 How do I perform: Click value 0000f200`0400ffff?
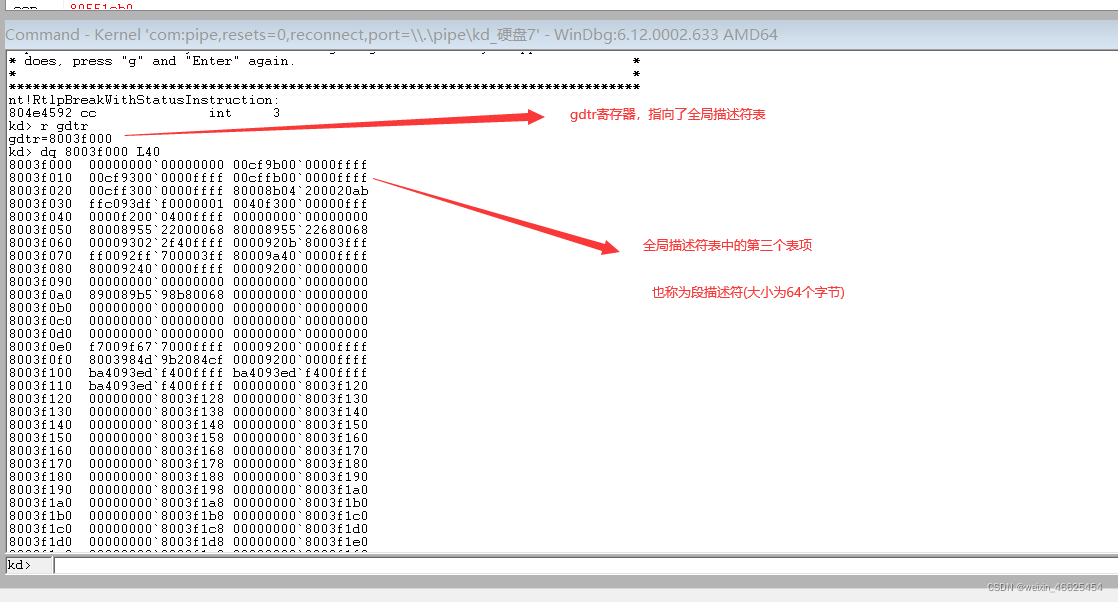tap(156, 217)
